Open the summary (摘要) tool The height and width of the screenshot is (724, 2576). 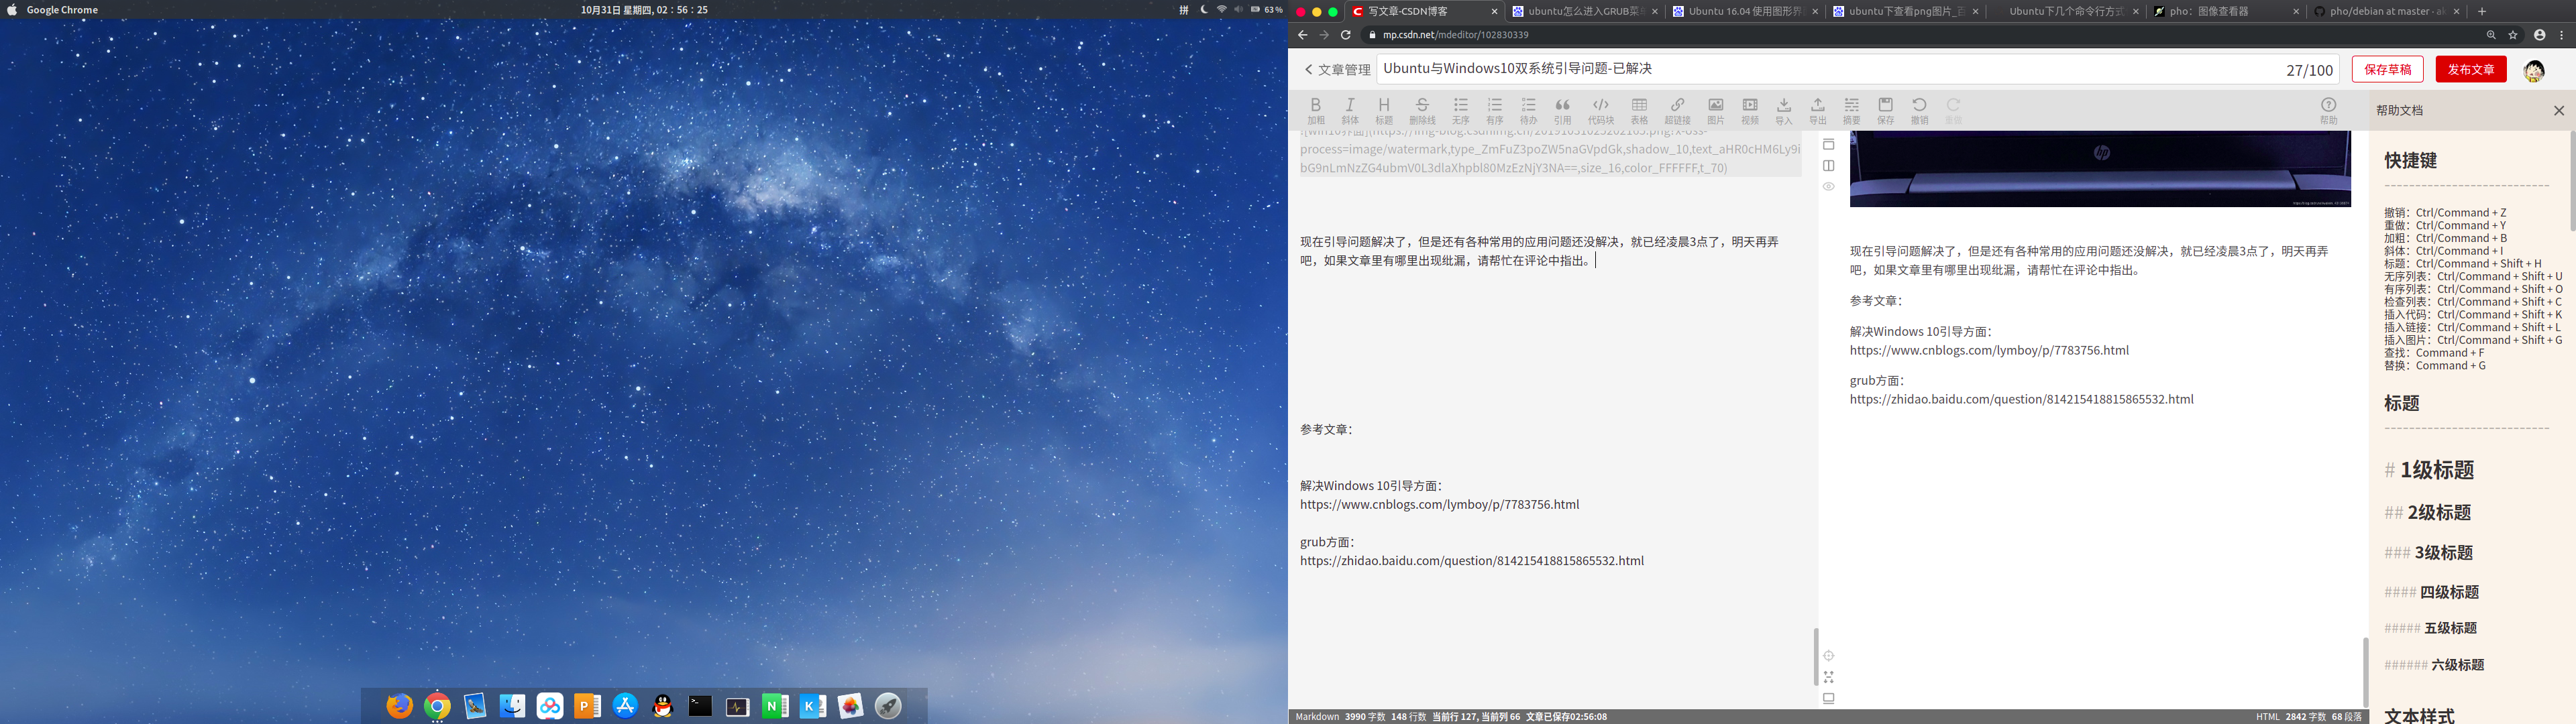click(1852, 110)
